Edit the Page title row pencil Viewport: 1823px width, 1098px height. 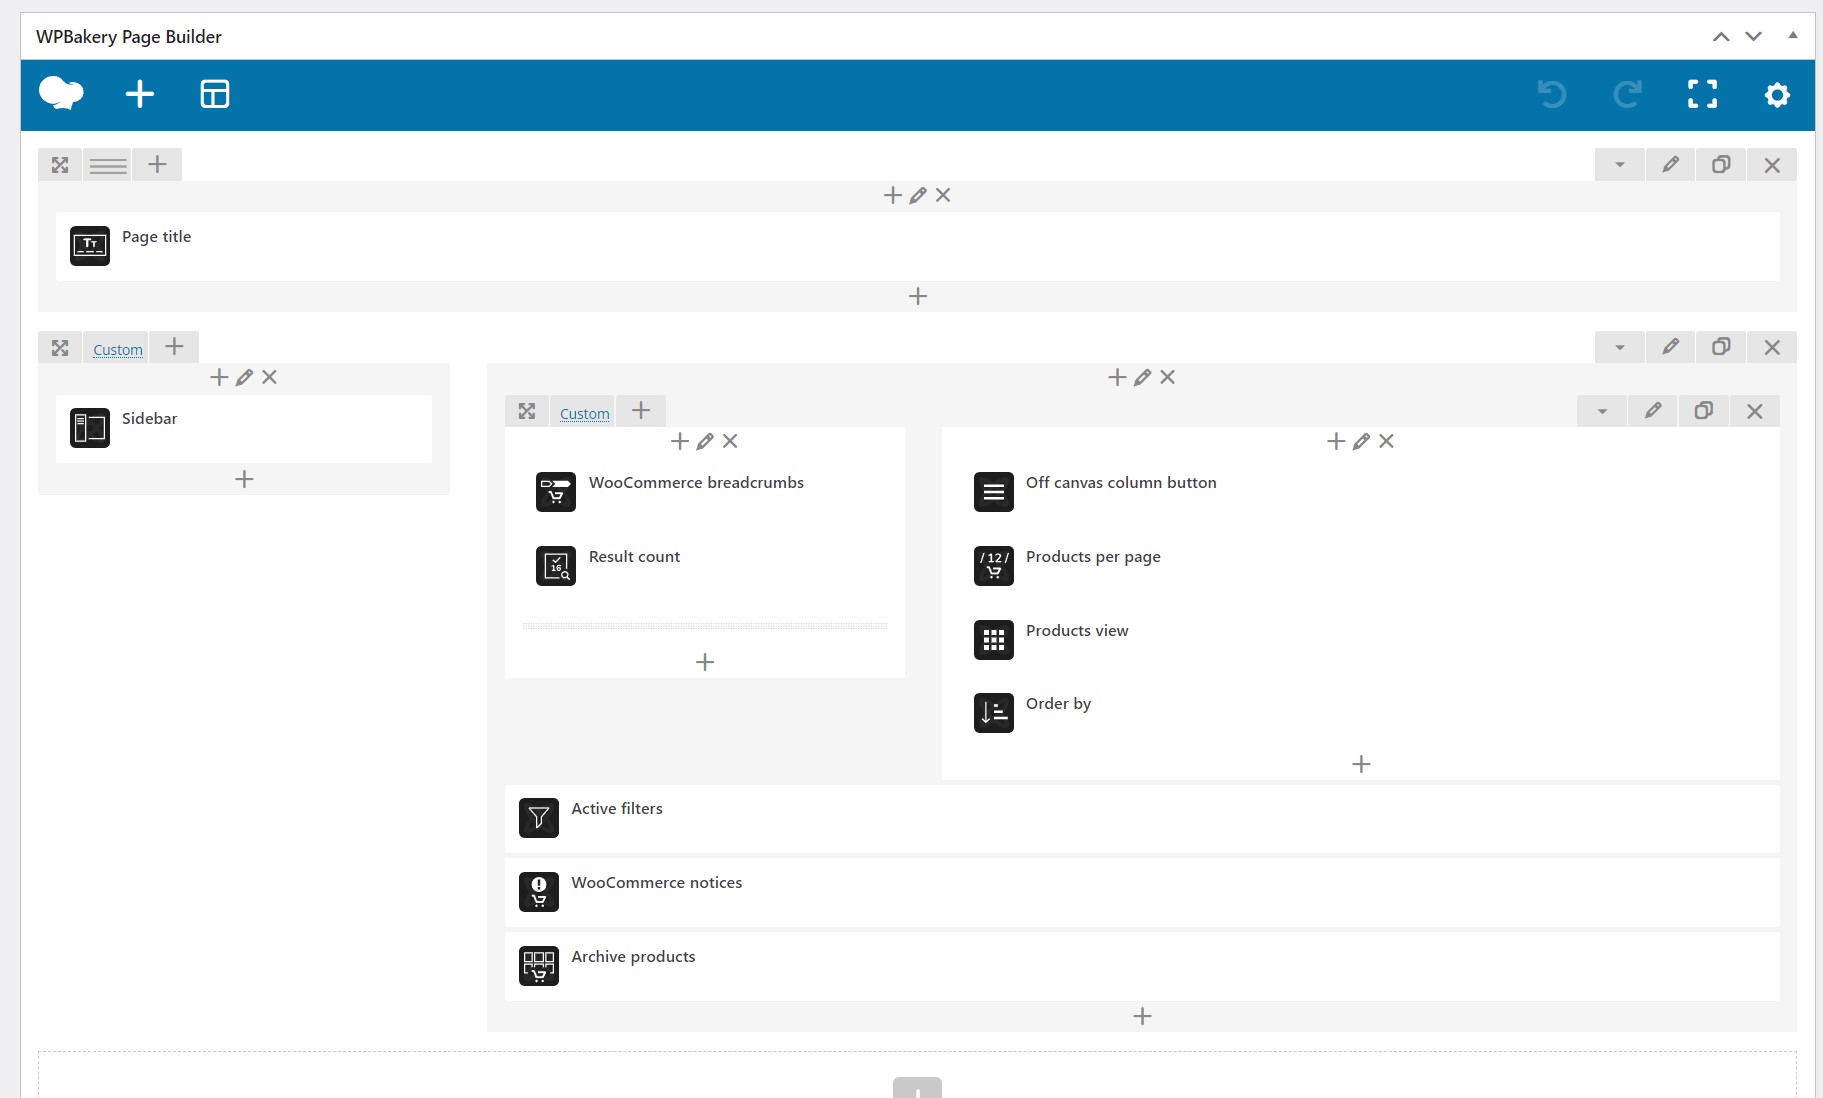tap(1670, 165)
